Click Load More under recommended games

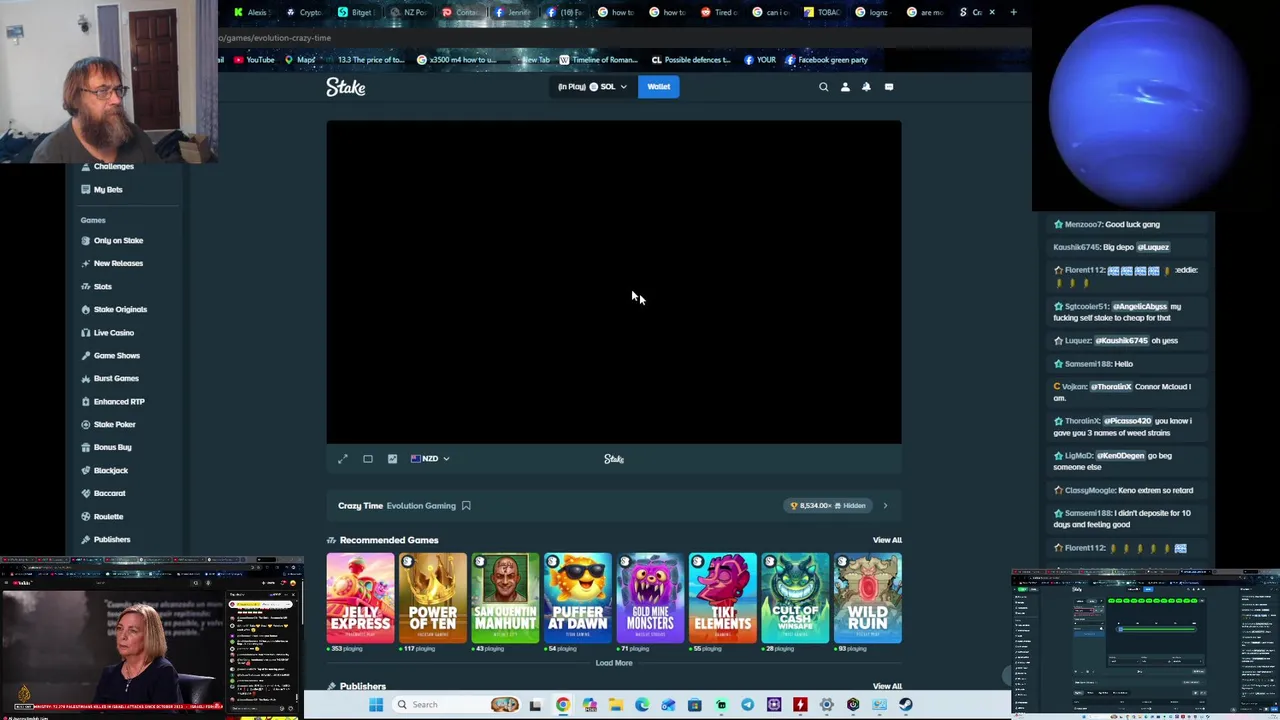point(614,663)
